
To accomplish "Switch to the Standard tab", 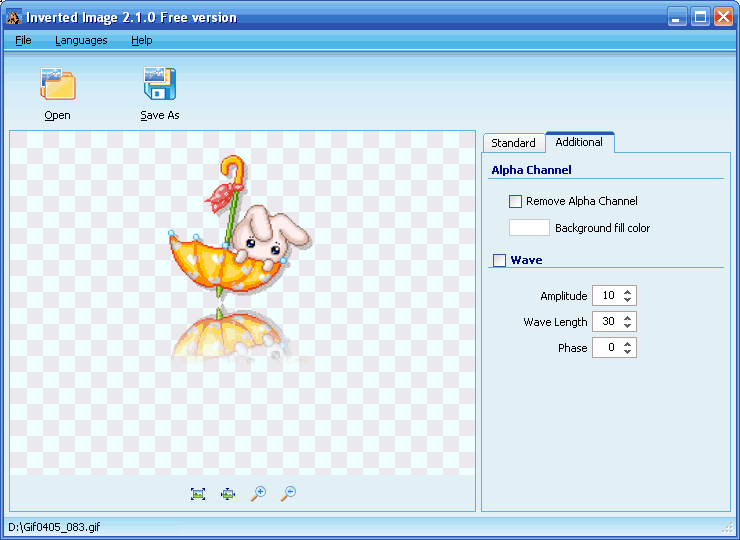I will pos(513,143).
